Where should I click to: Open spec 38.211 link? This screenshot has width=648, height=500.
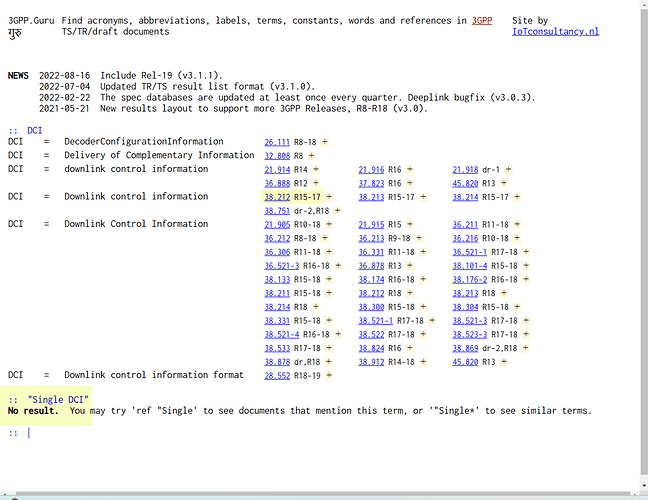[277, 293]
